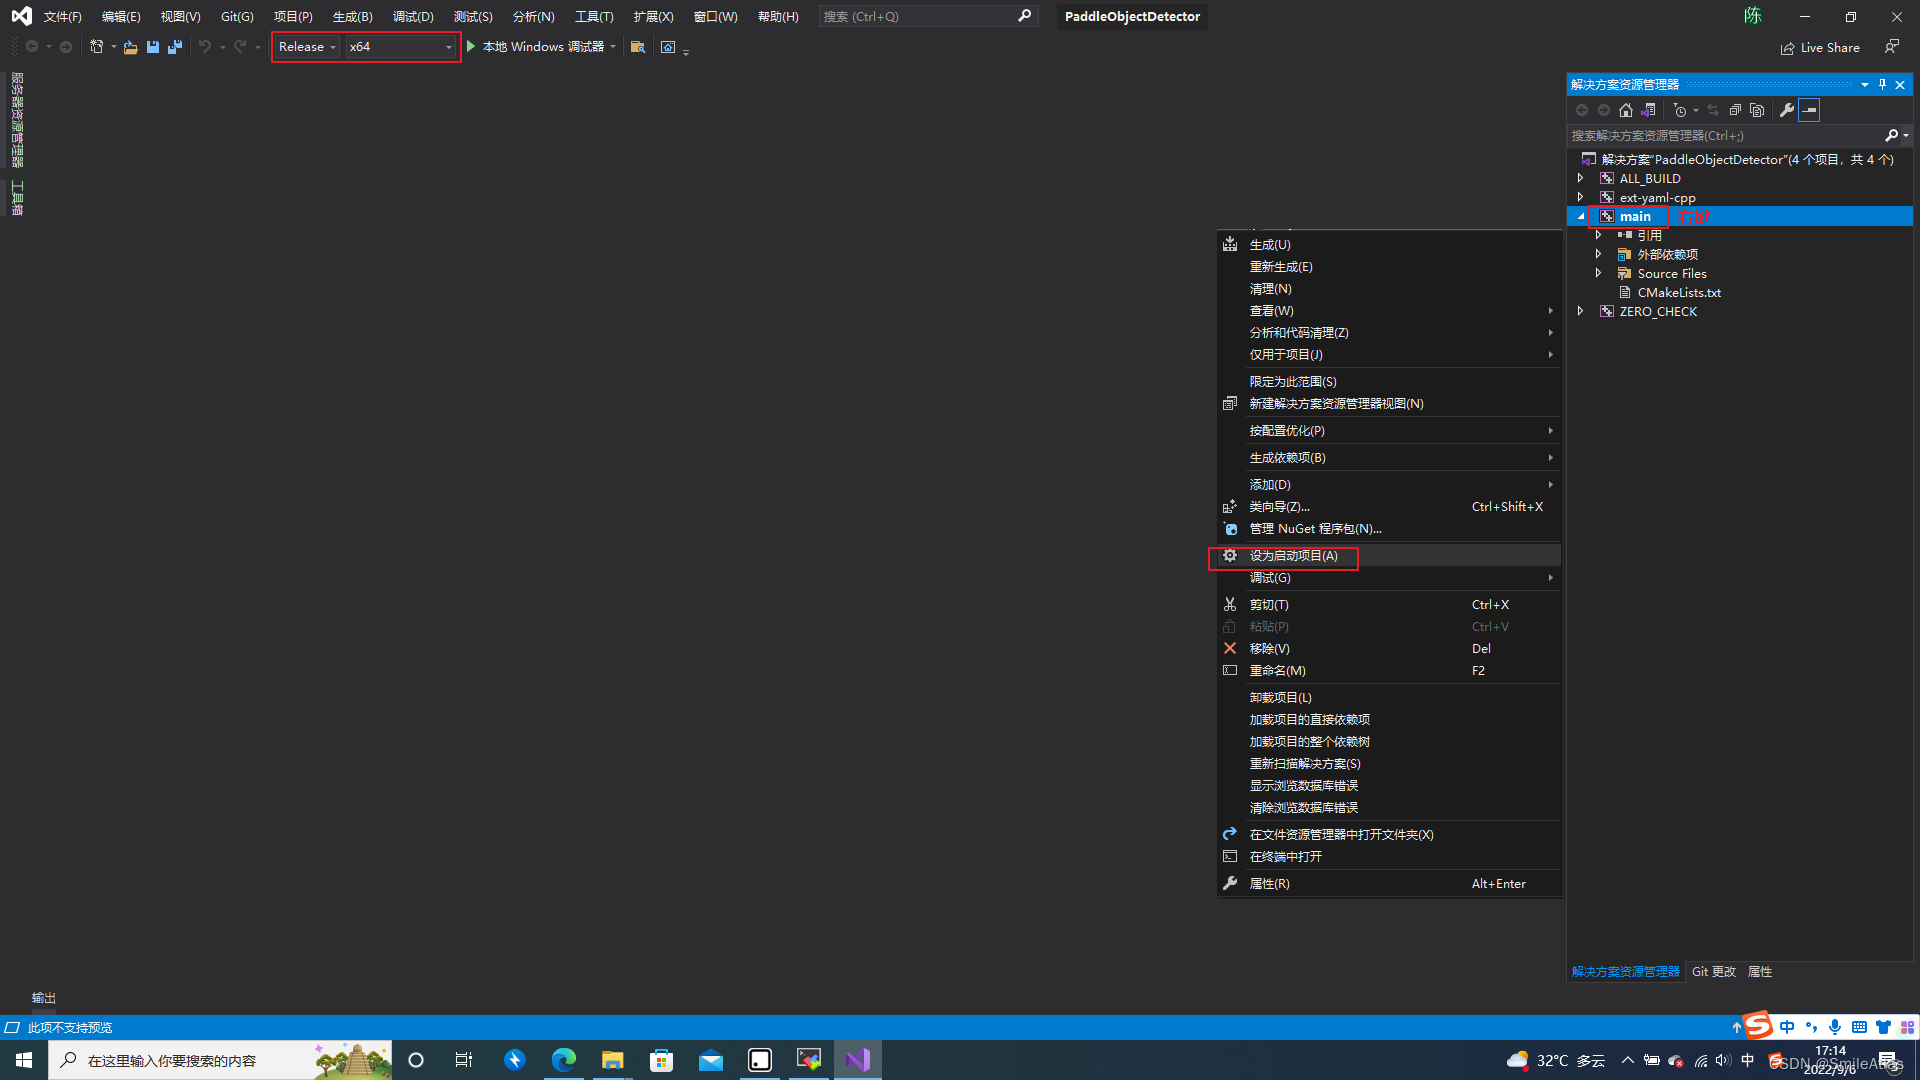Open the 调试(D) menu in menu bar

tap(413, 16)
